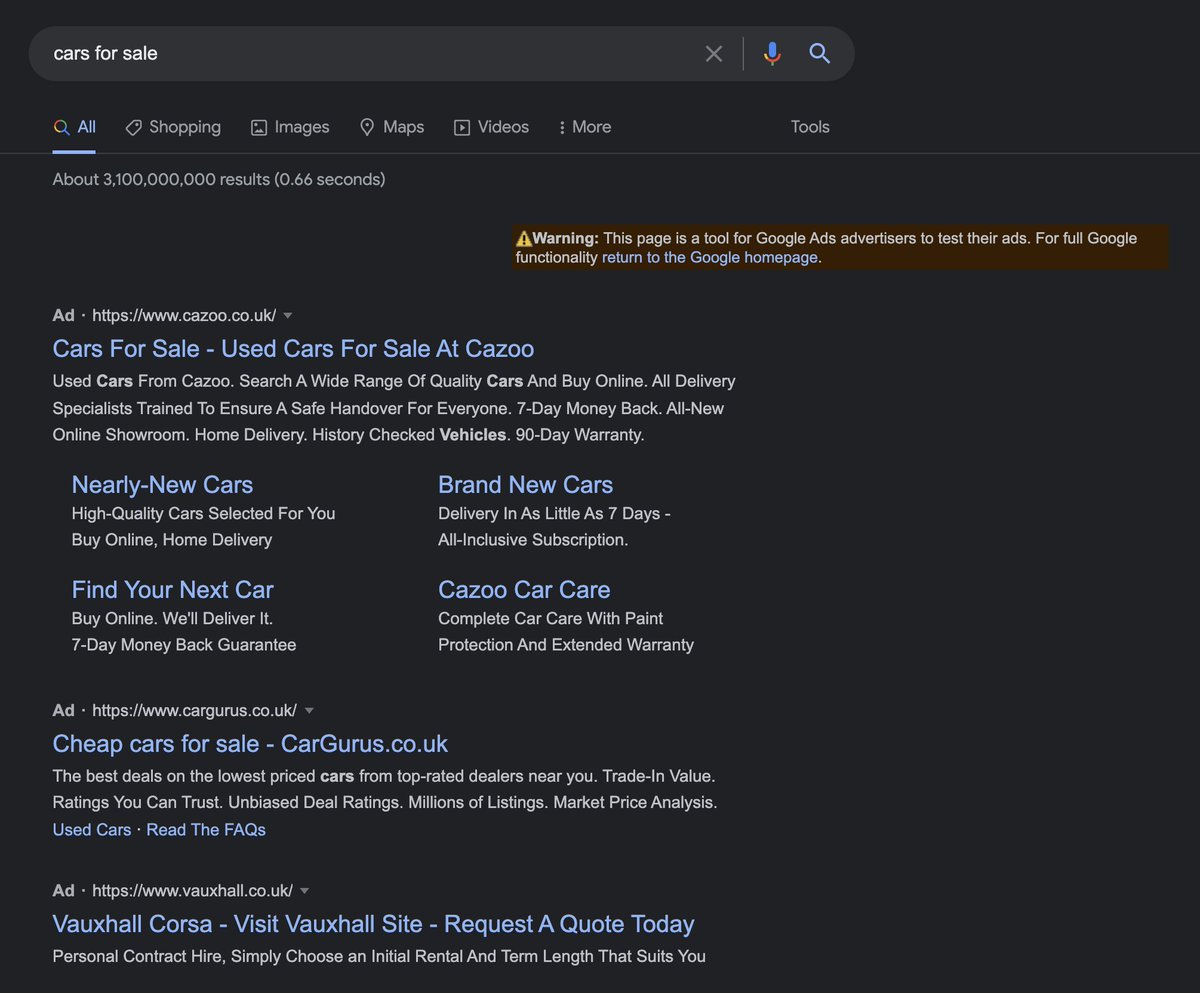Click the All tab magnifier icon
The width and height of the screenshot is (1200, 993).
[61, 127]
